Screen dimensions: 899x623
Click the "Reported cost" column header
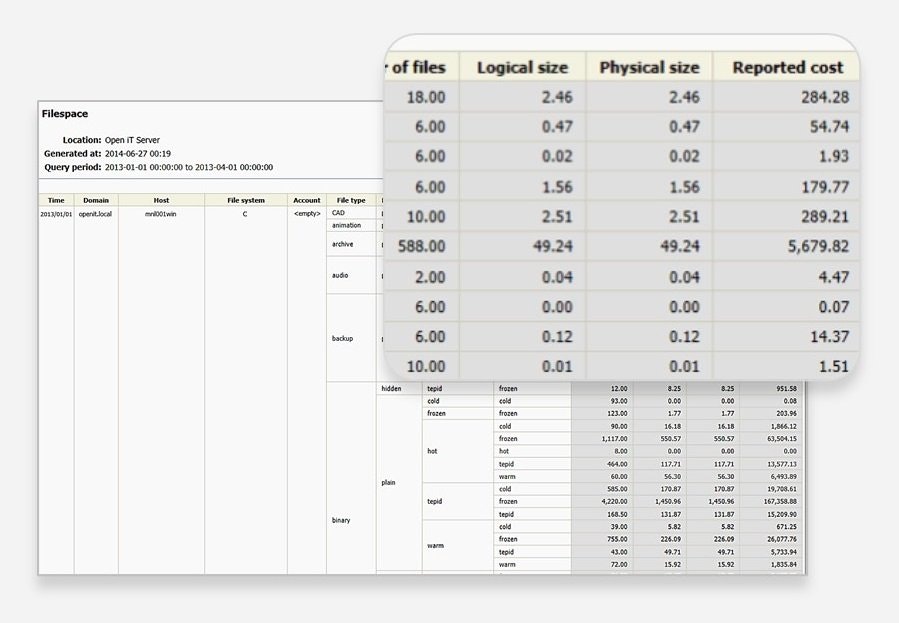(x=786, y=66)
